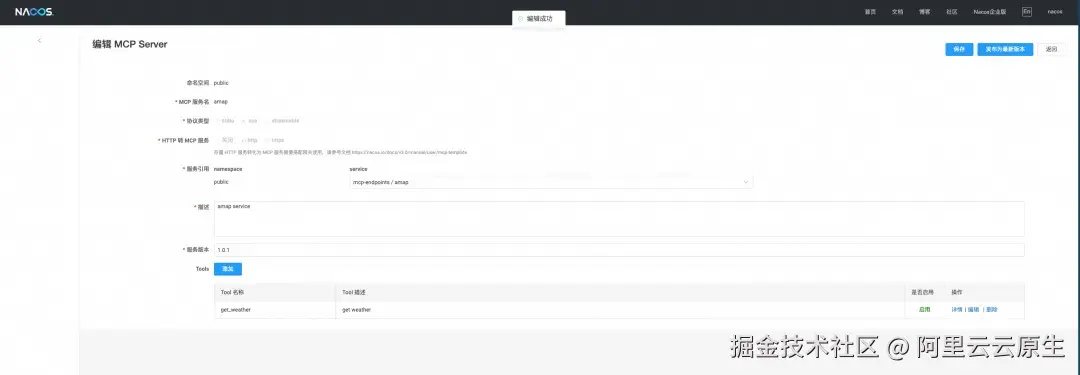Collapse the sidebar with the left chevron

coord(39,41)
